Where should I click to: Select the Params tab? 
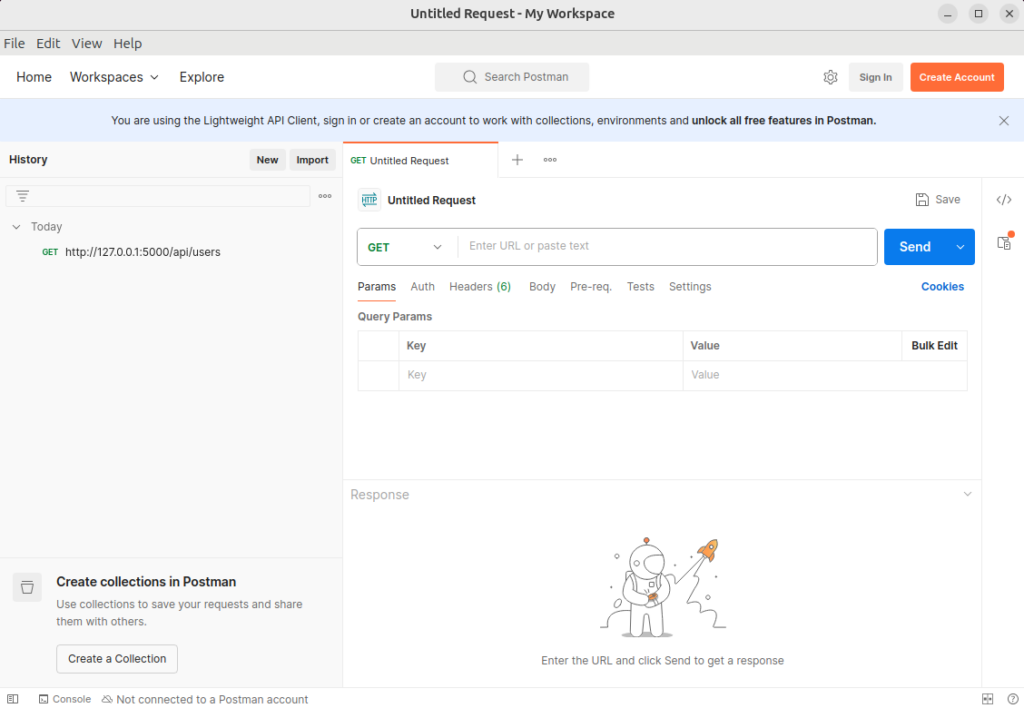tap(377, 287)
